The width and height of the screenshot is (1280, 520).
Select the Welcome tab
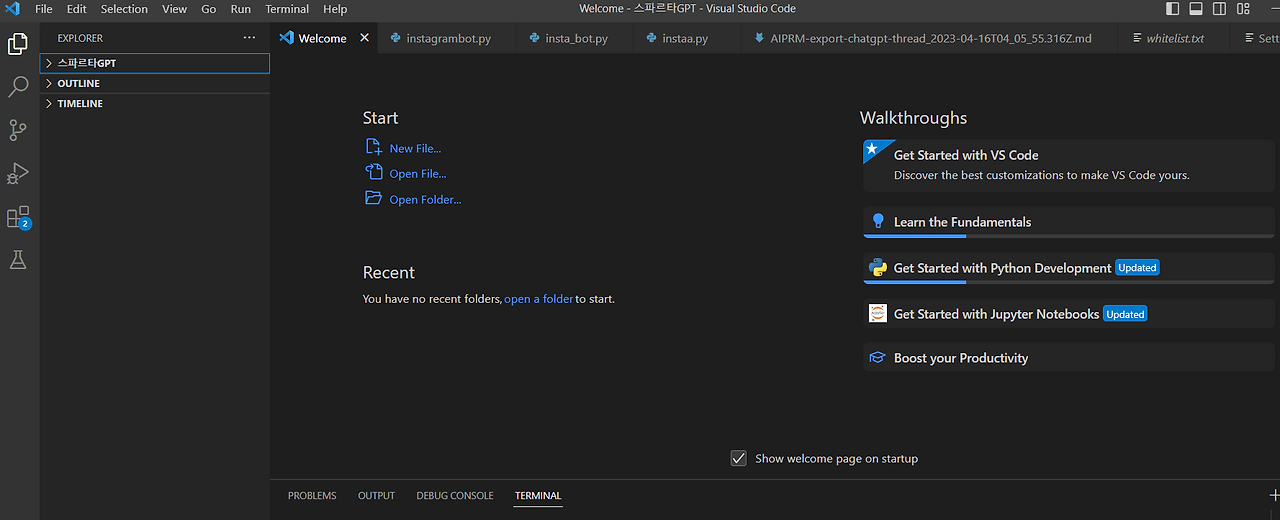[x=324, y=38]
